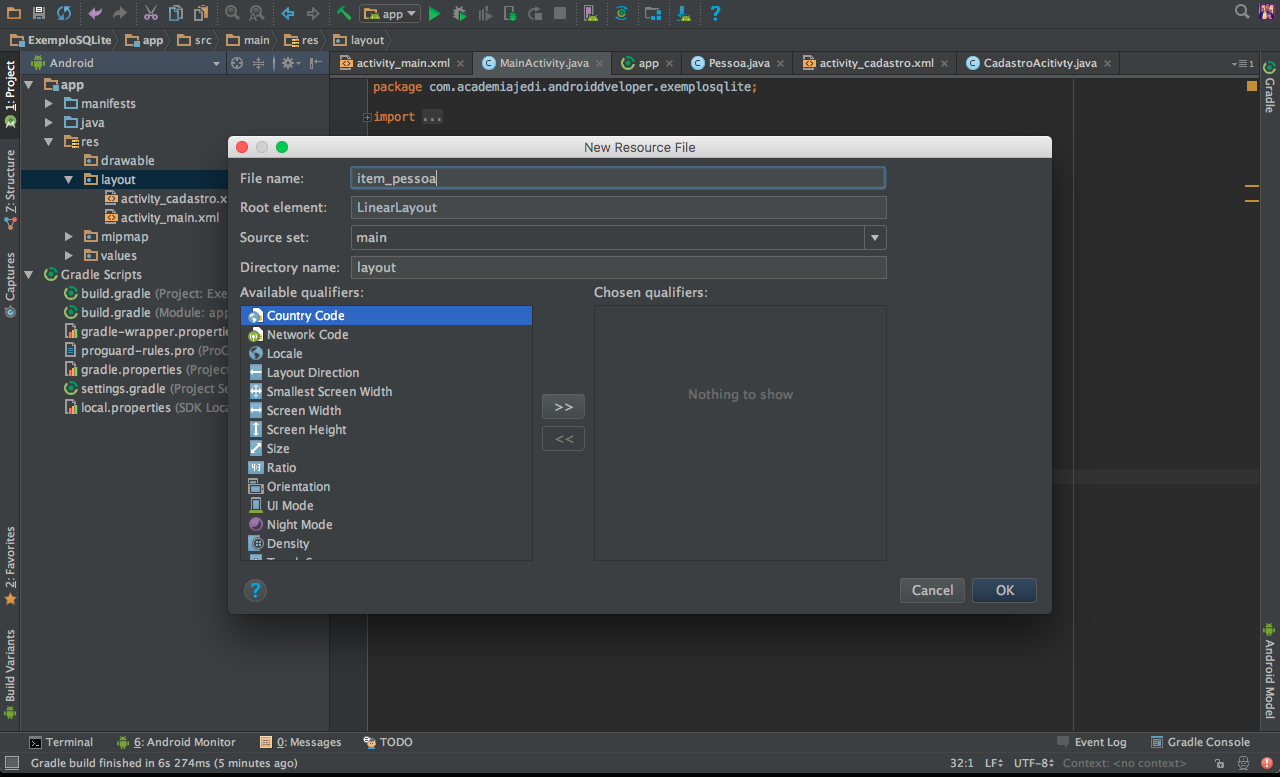Image resolution: width=1280 pixels, height=777 pixels.
Task: Click the Undo arrow icon
Action: coord(95,13)
